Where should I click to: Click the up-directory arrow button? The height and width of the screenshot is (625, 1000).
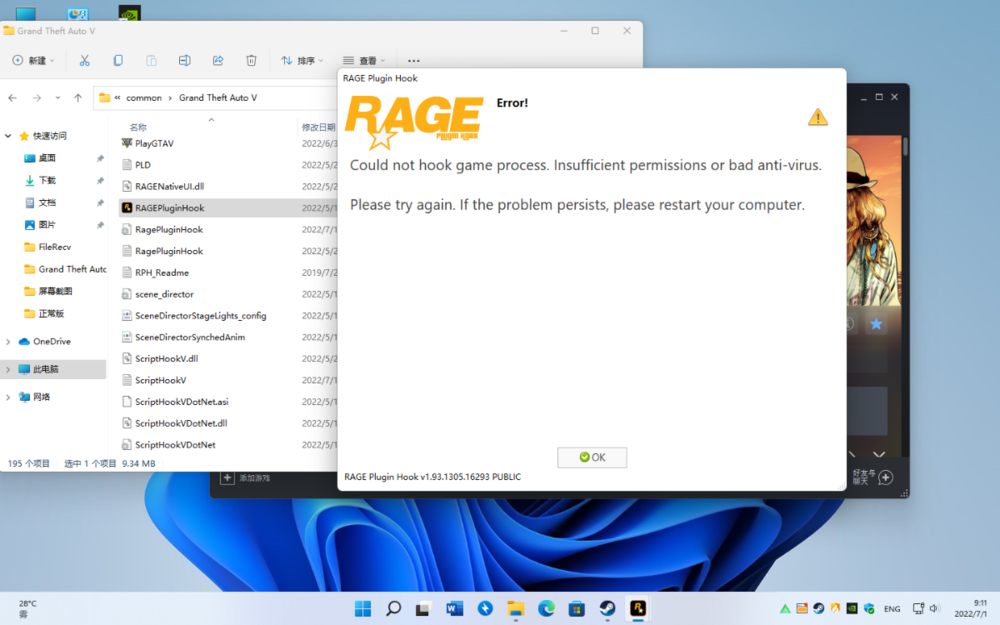pyautogui.click(x=77, y=98)
